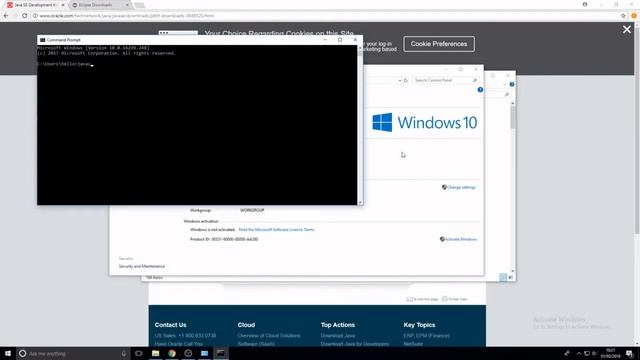
Task: Close the Java SE Development Kit tab
Action: (63, 5)
